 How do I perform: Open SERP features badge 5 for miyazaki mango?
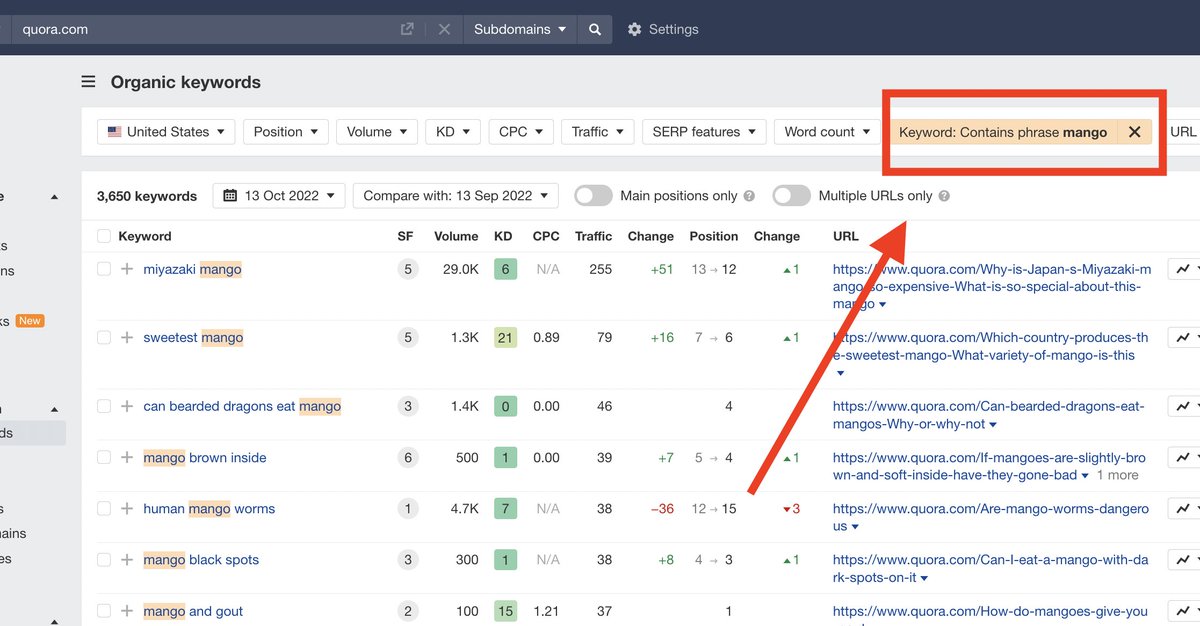(x=407, y=269)
